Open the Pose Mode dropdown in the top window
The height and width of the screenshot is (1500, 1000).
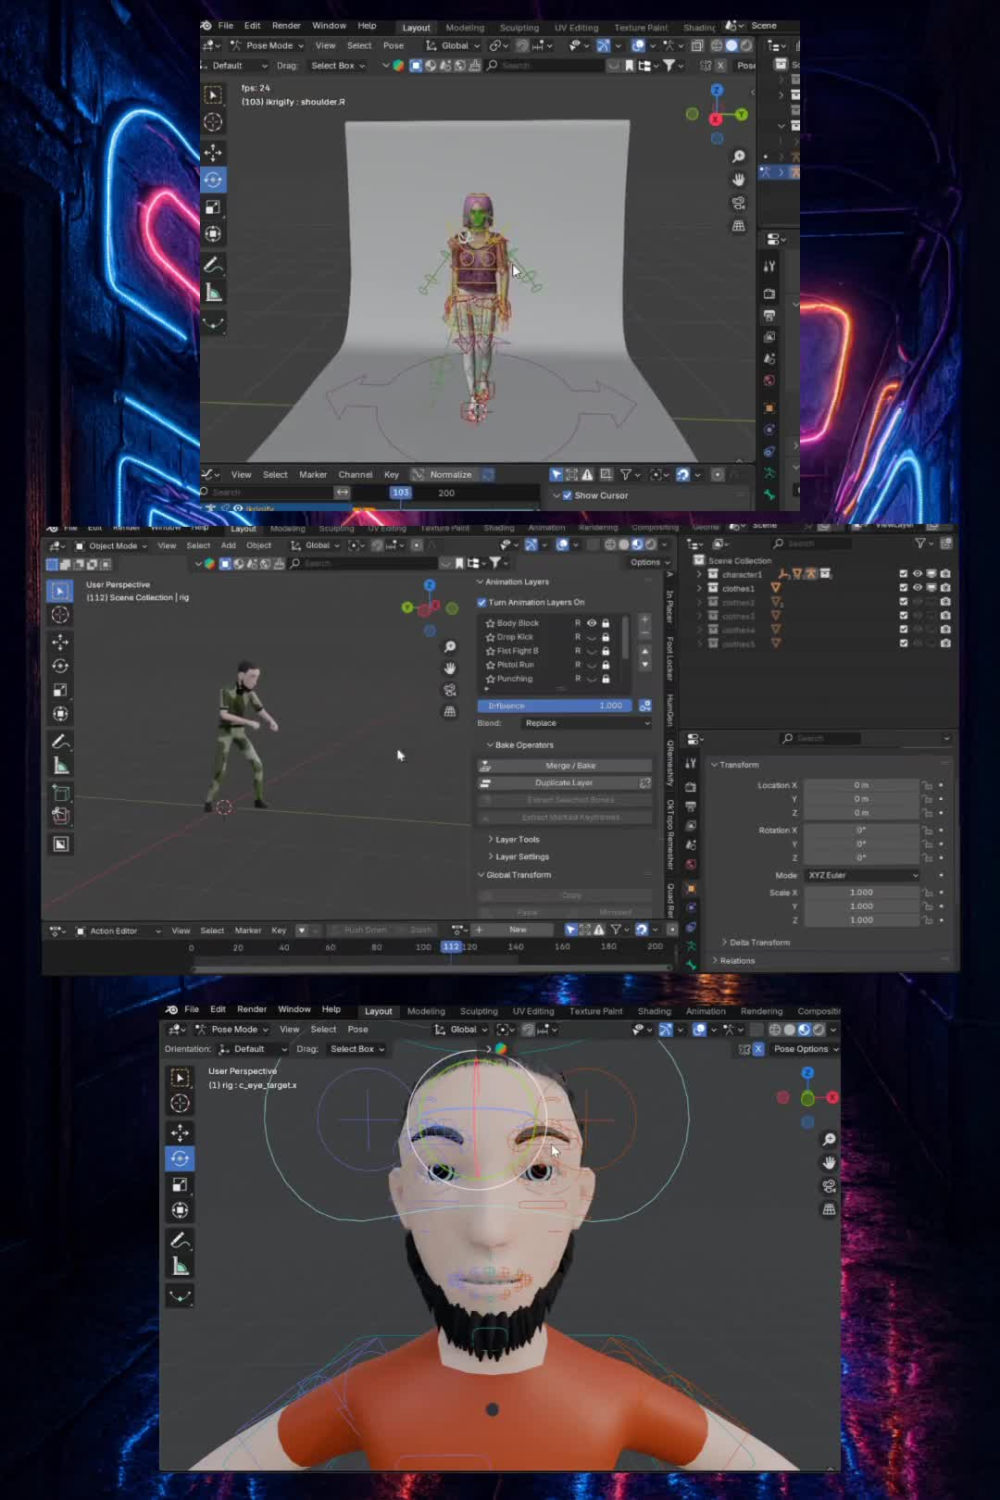pyautogui.click(x=266, y=46)
